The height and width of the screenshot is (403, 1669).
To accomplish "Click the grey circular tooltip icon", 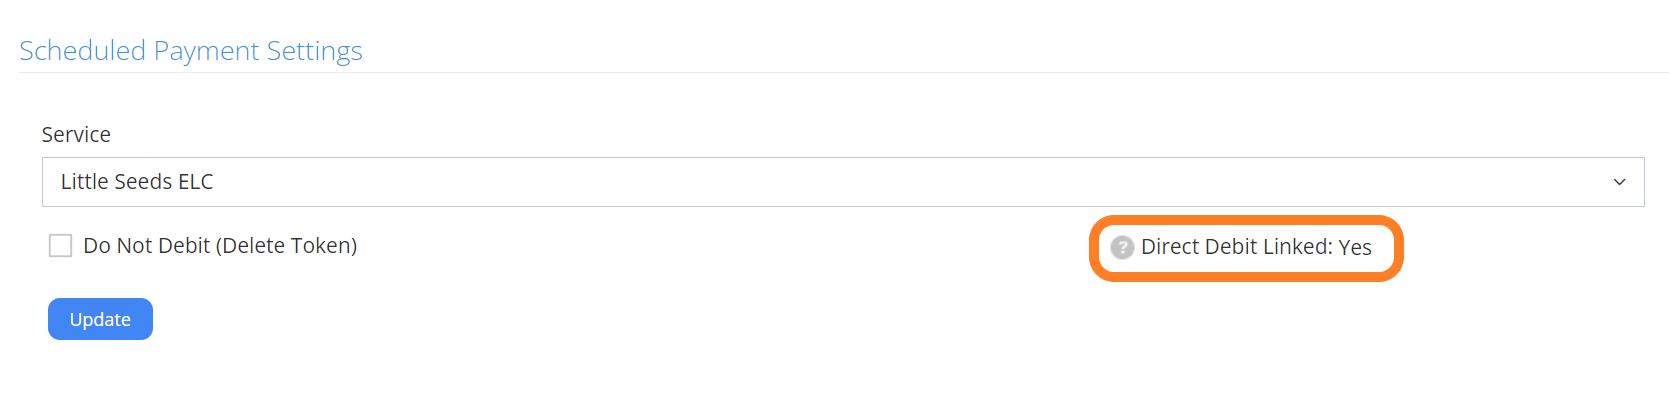I will [x=1122, y=247].
